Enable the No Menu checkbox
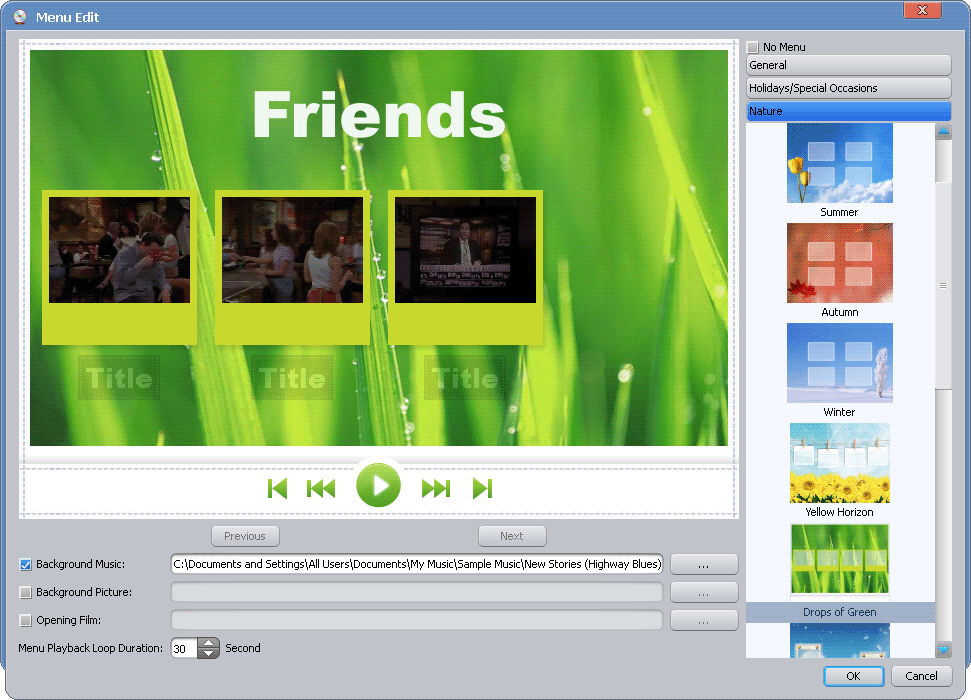The image size is (971, 700). [x=753, y=47]
